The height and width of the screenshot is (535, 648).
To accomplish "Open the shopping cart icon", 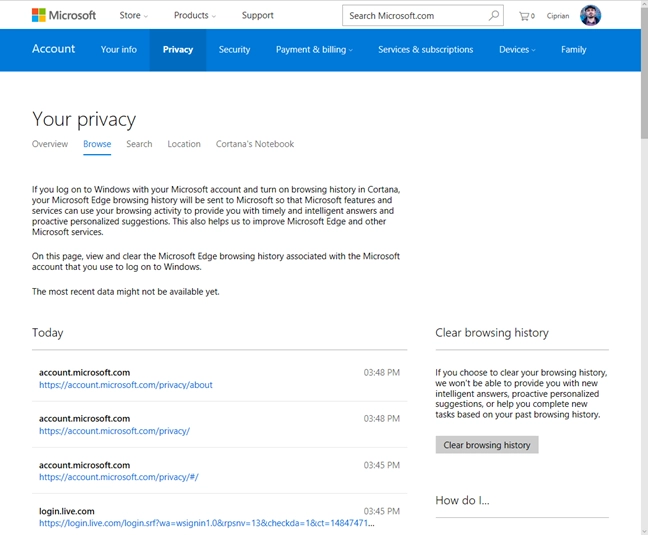I will tap(526, 16).
